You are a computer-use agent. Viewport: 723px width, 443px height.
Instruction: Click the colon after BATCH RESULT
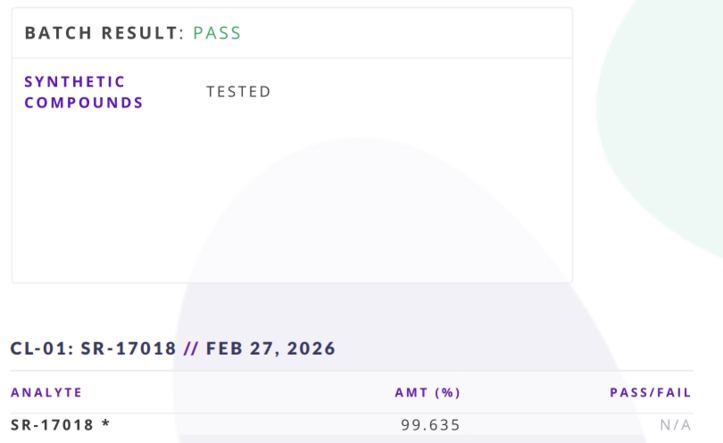click(x=181, y=33)
